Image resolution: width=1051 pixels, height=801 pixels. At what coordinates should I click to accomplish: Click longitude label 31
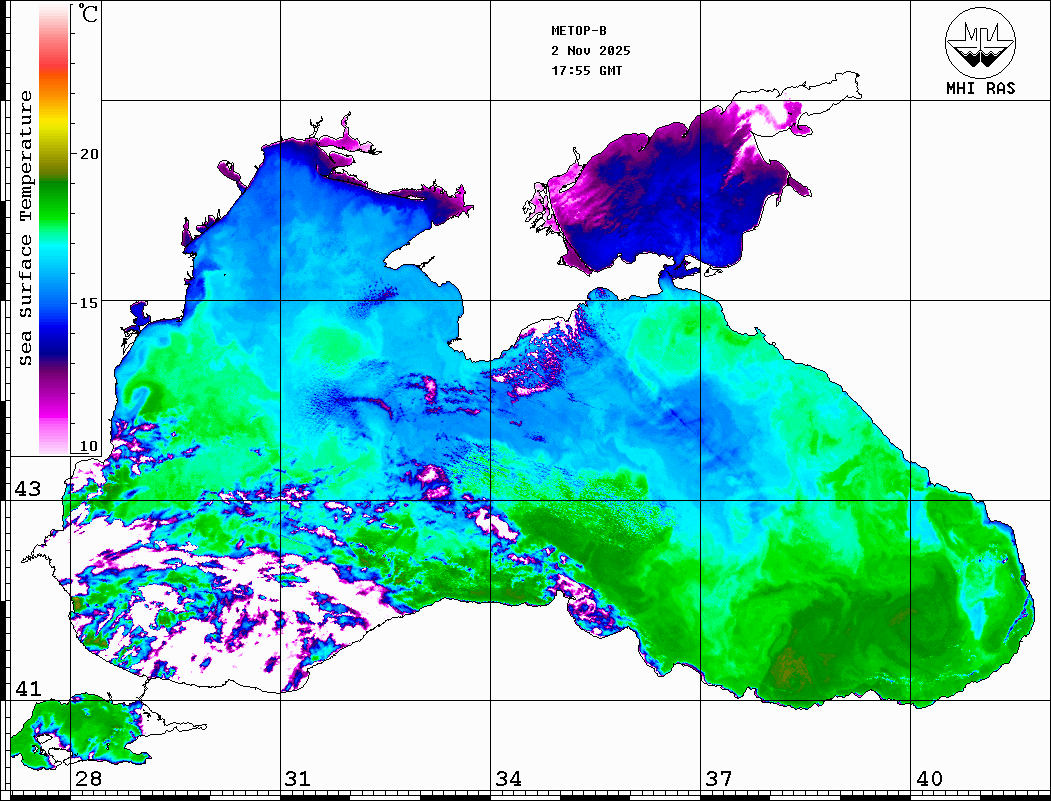tap(298, 779)
